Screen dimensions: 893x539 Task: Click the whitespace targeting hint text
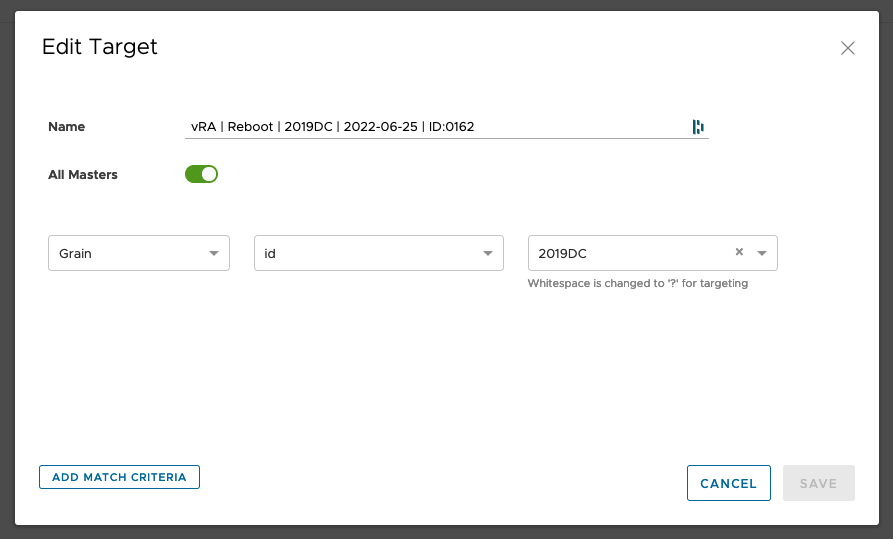pyautogui.click(x=638, y=283)
